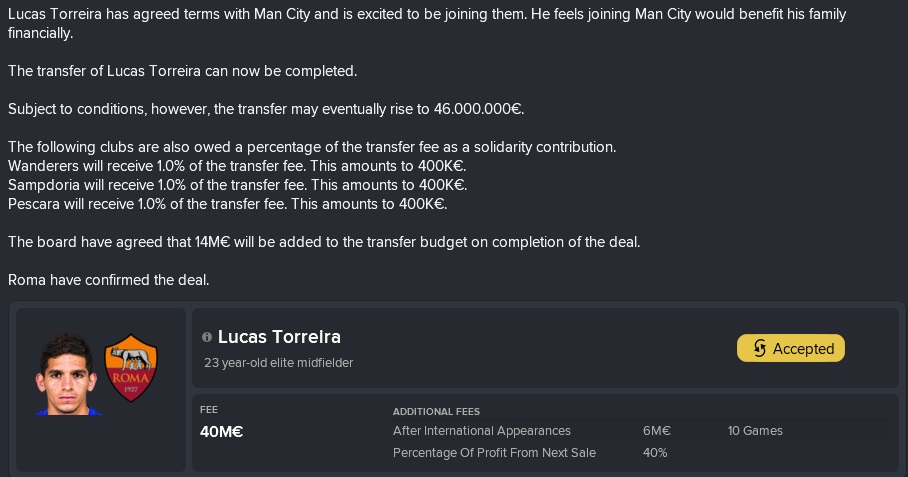
Task: Click the 14M€ transfer budget amount
Action: (x=212, y=242)
